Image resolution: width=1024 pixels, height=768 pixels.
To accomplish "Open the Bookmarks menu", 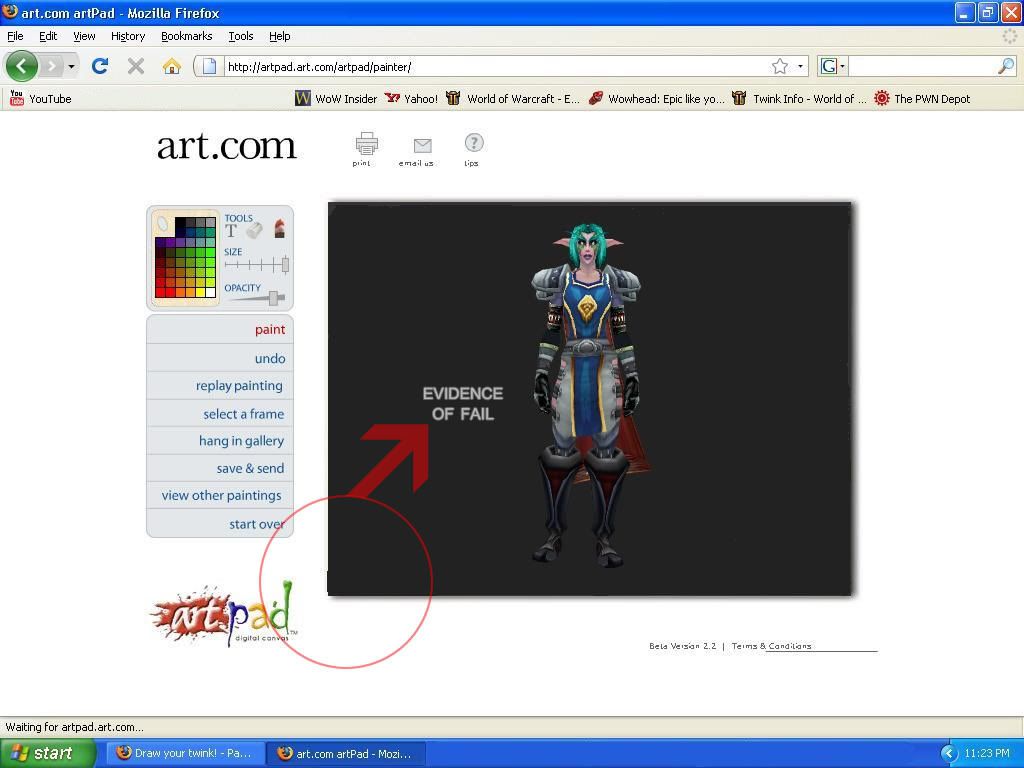I will coord(187,36).
